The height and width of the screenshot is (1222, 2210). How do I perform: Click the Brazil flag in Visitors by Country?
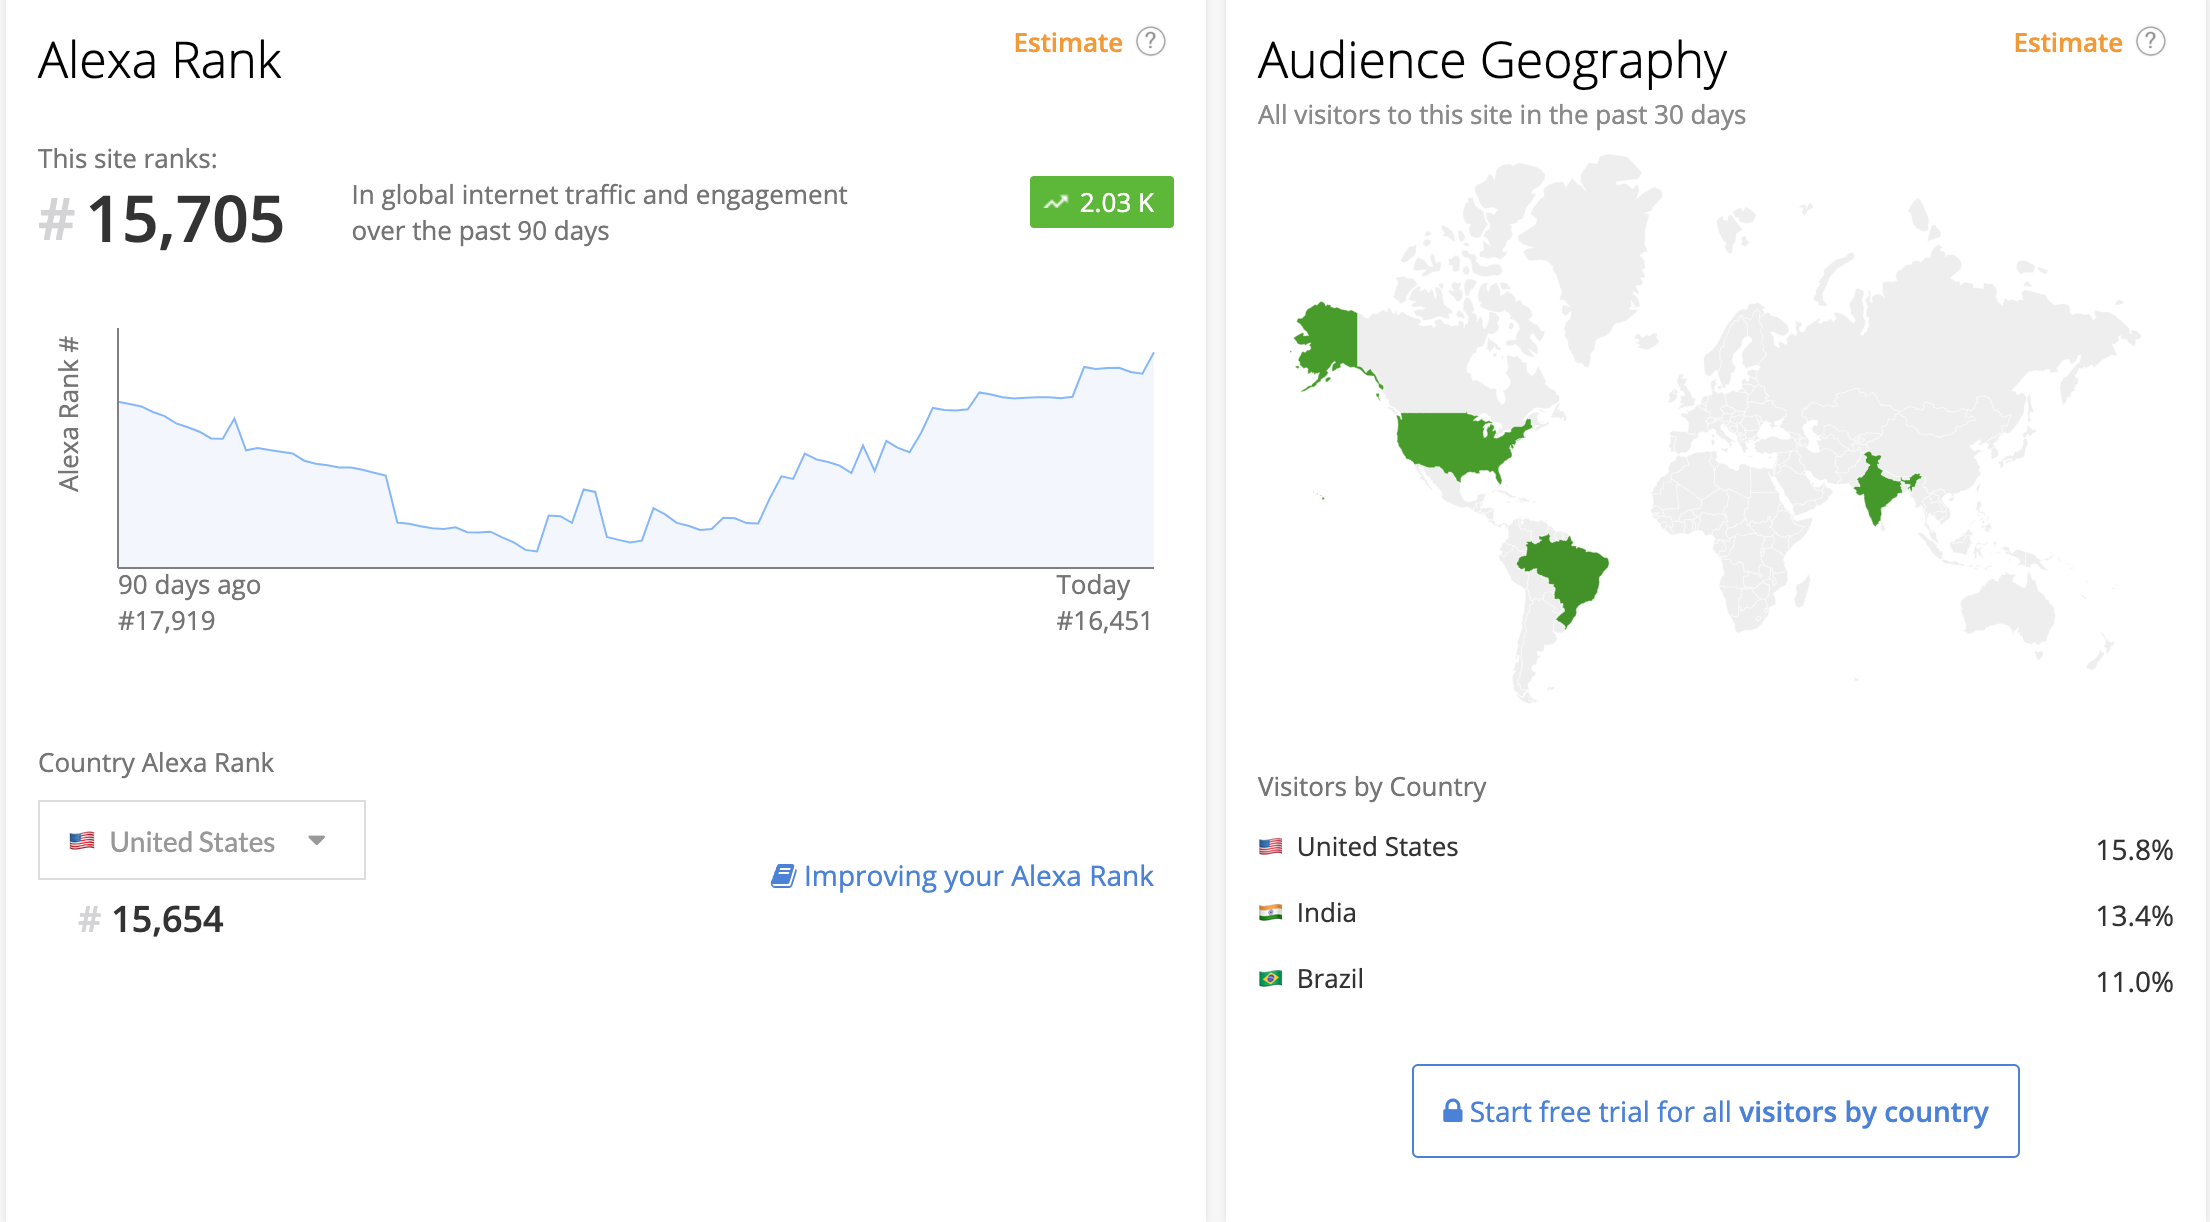[1270, 979]
